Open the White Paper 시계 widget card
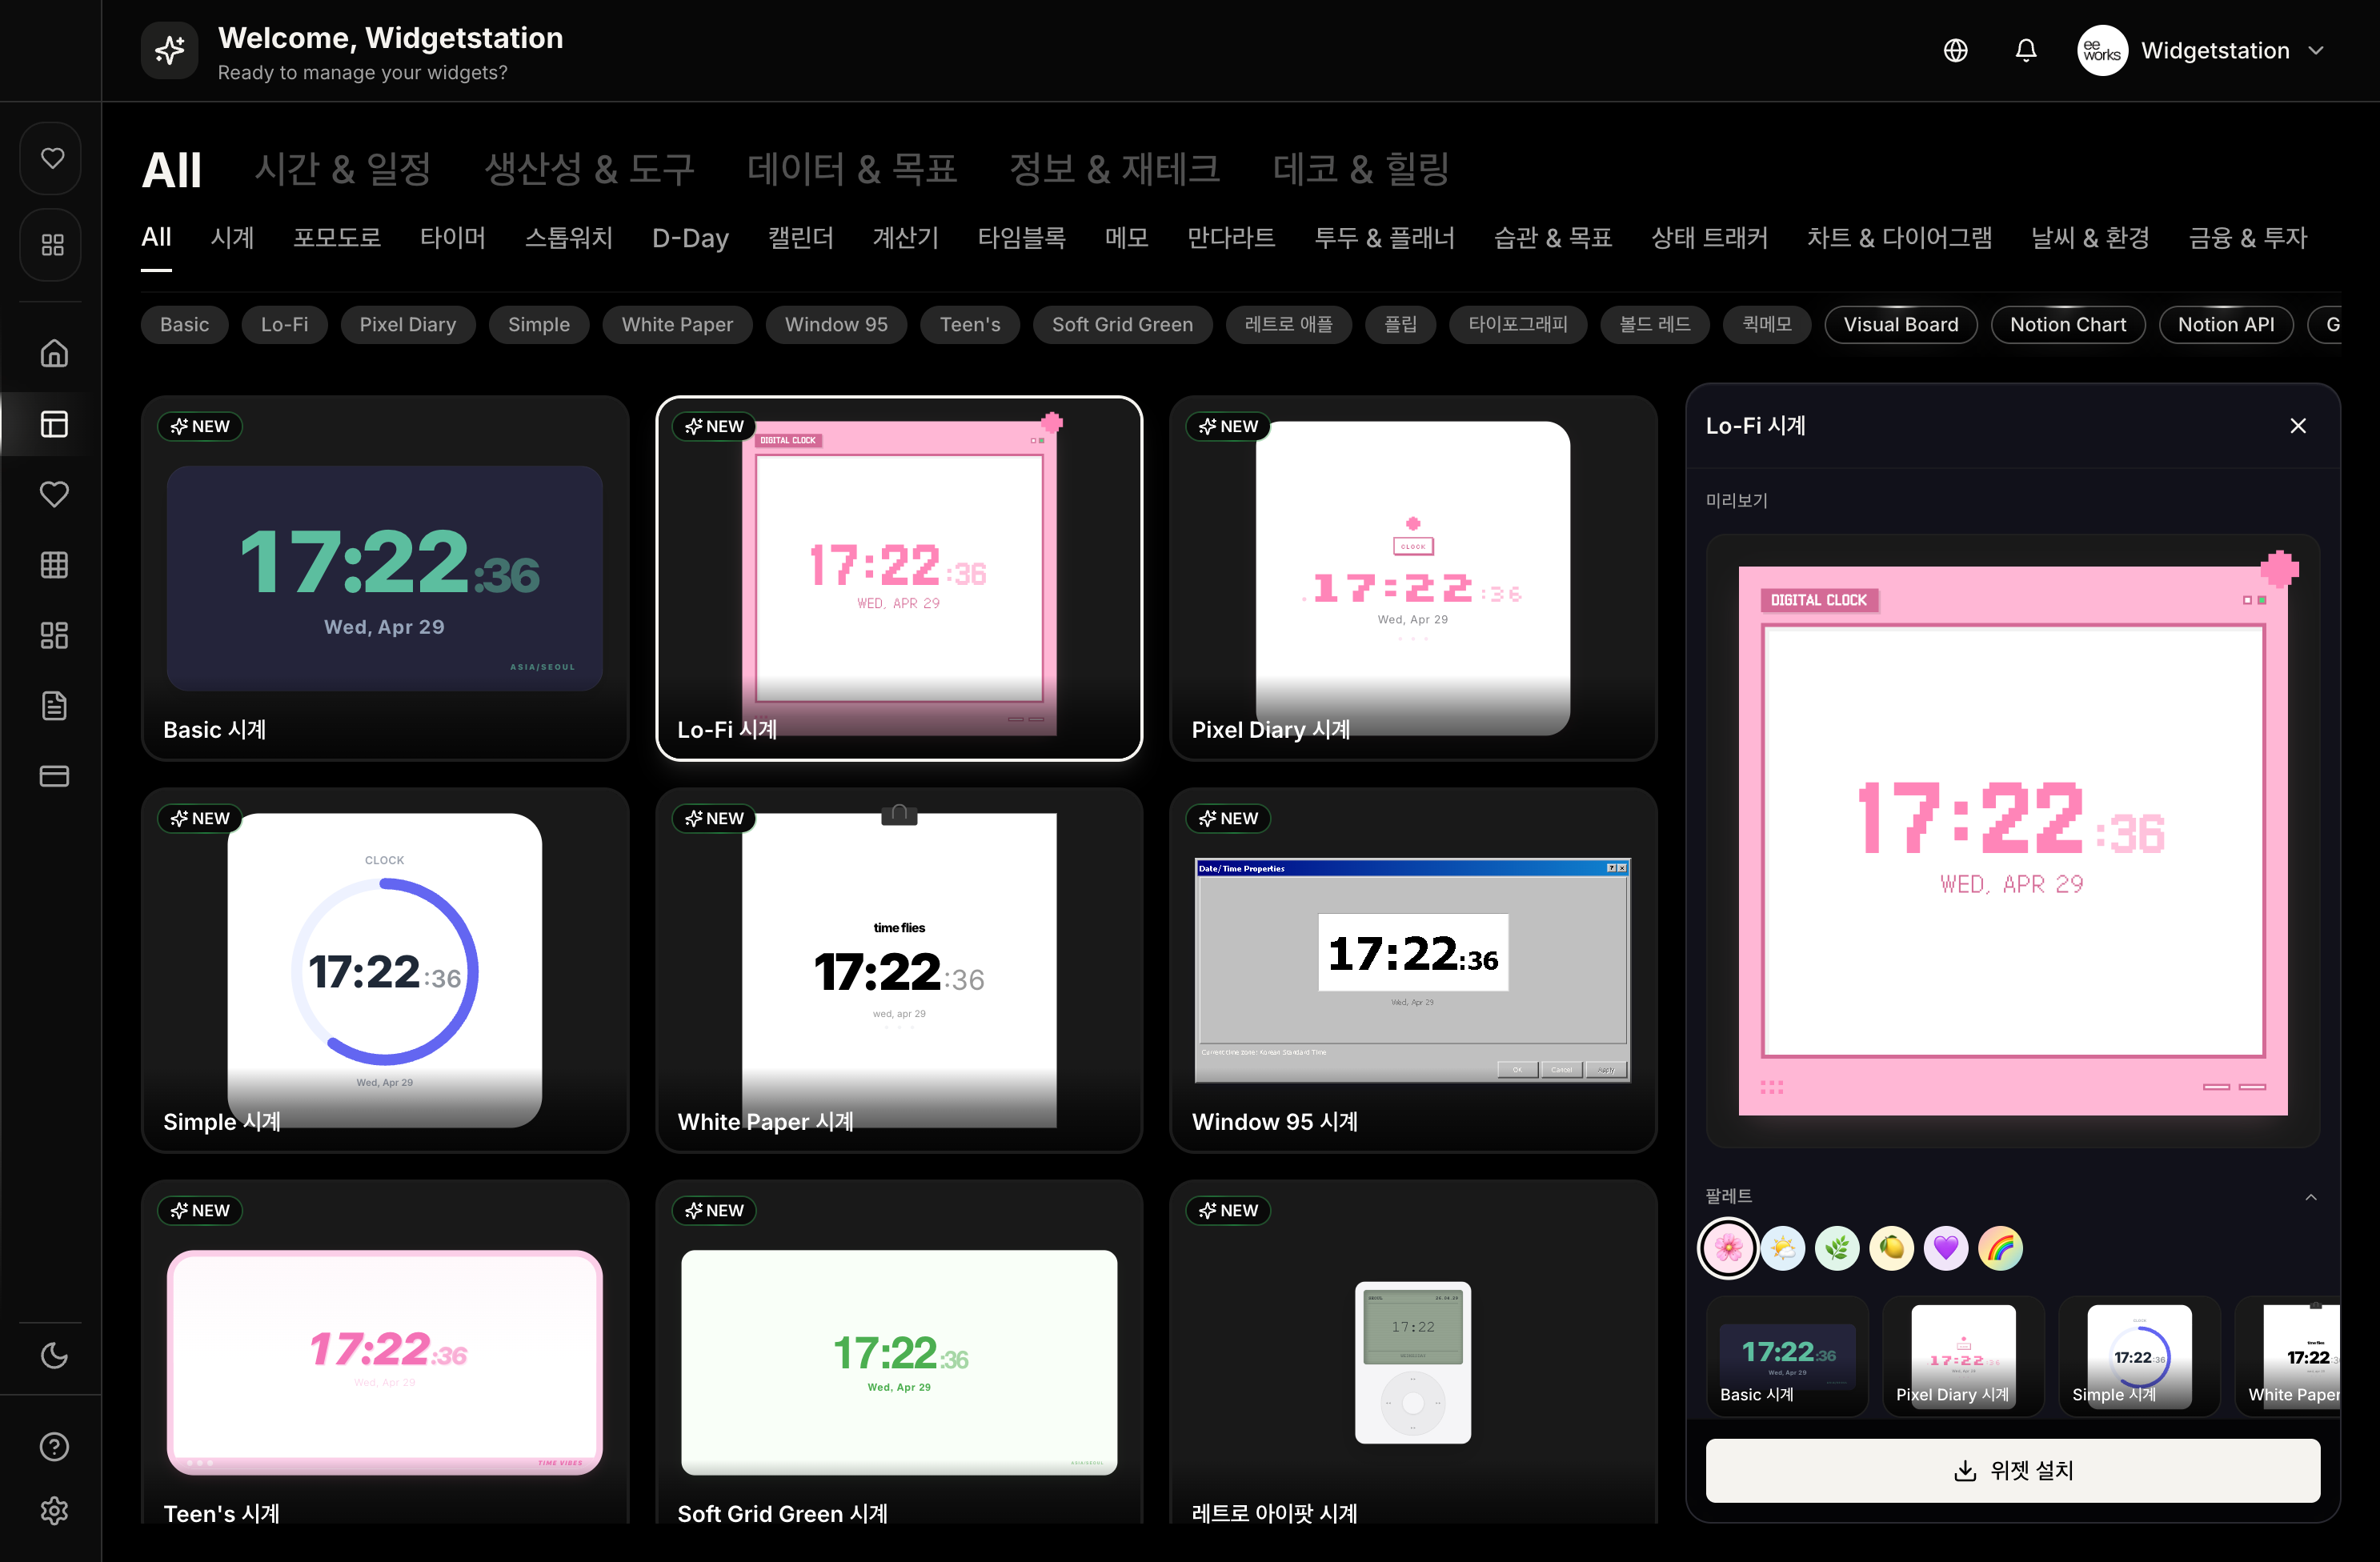 pos(899,970)
